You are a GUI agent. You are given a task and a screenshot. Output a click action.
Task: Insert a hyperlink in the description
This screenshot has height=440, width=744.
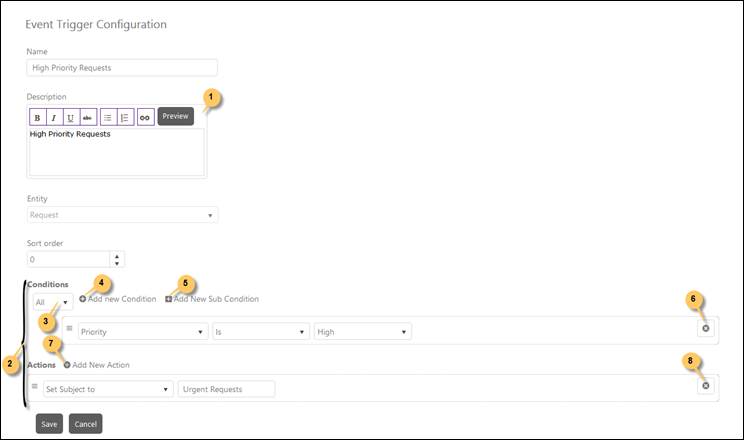point(145,117)
